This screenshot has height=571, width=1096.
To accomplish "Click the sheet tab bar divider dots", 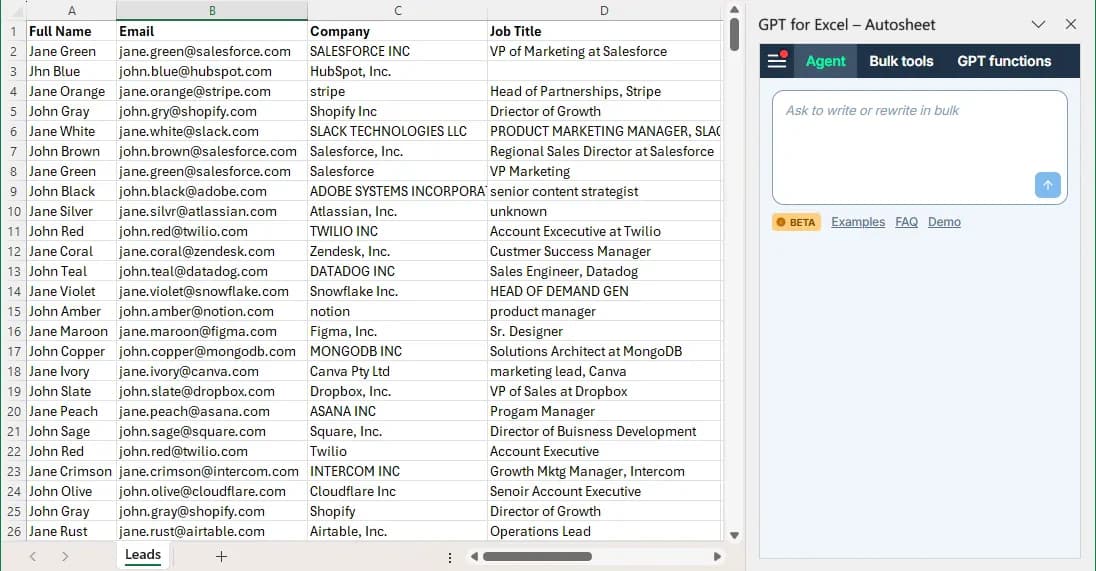I will click(x=449, y=557).
